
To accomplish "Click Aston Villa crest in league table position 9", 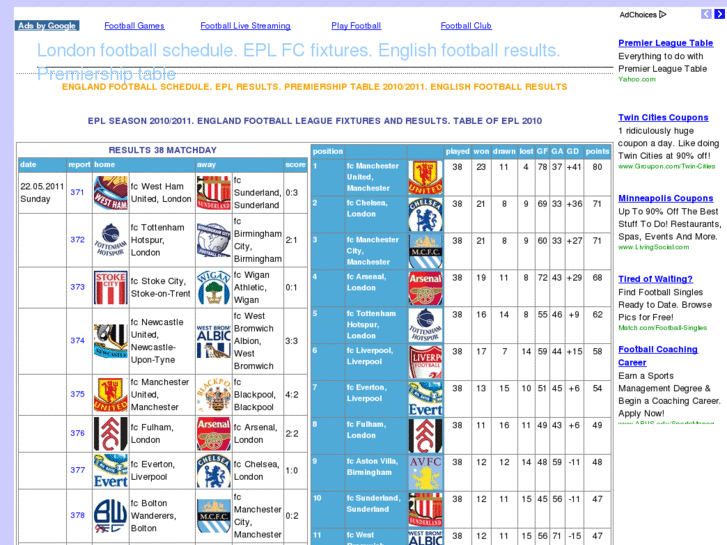I will (425, 473).
